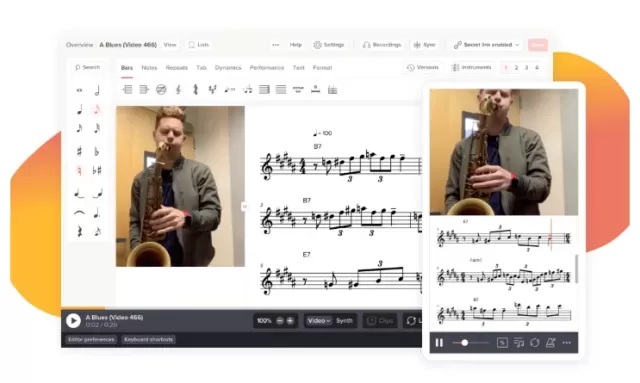Increase playback speed with plus button
Image resolution: width=640 pixels, height=383 pixels.
pyautogui.click(x=290, y=321)
